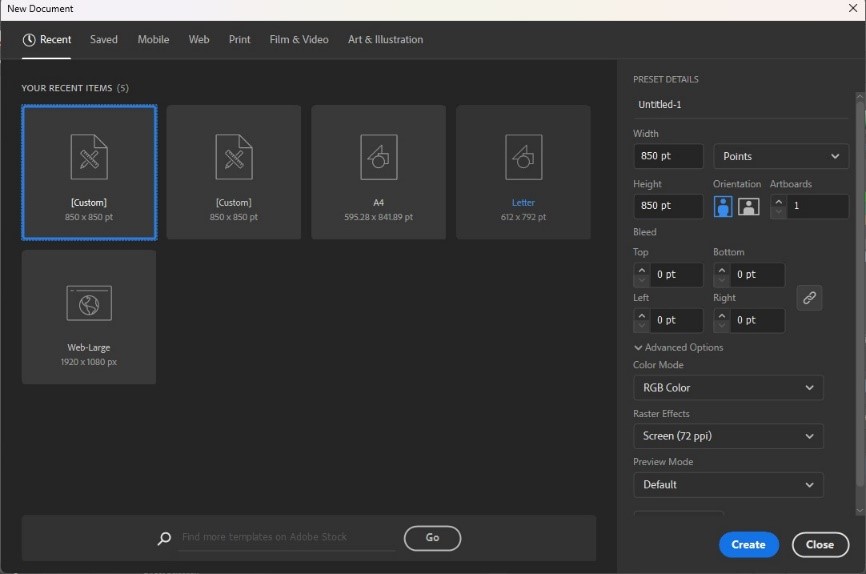
Task: Click the search magnifier icon
Action: 164,538
